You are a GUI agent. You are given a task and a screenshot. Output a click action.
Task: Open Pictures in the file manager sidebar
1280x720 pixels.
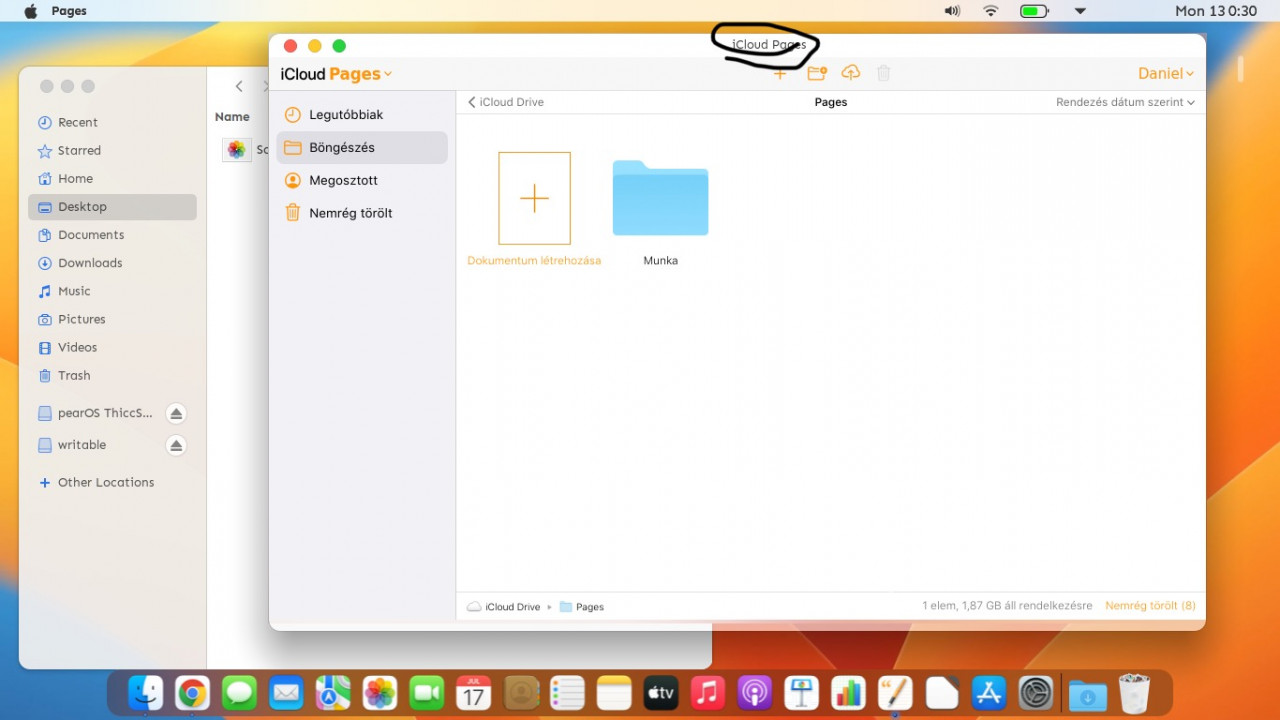click(112, 319)
